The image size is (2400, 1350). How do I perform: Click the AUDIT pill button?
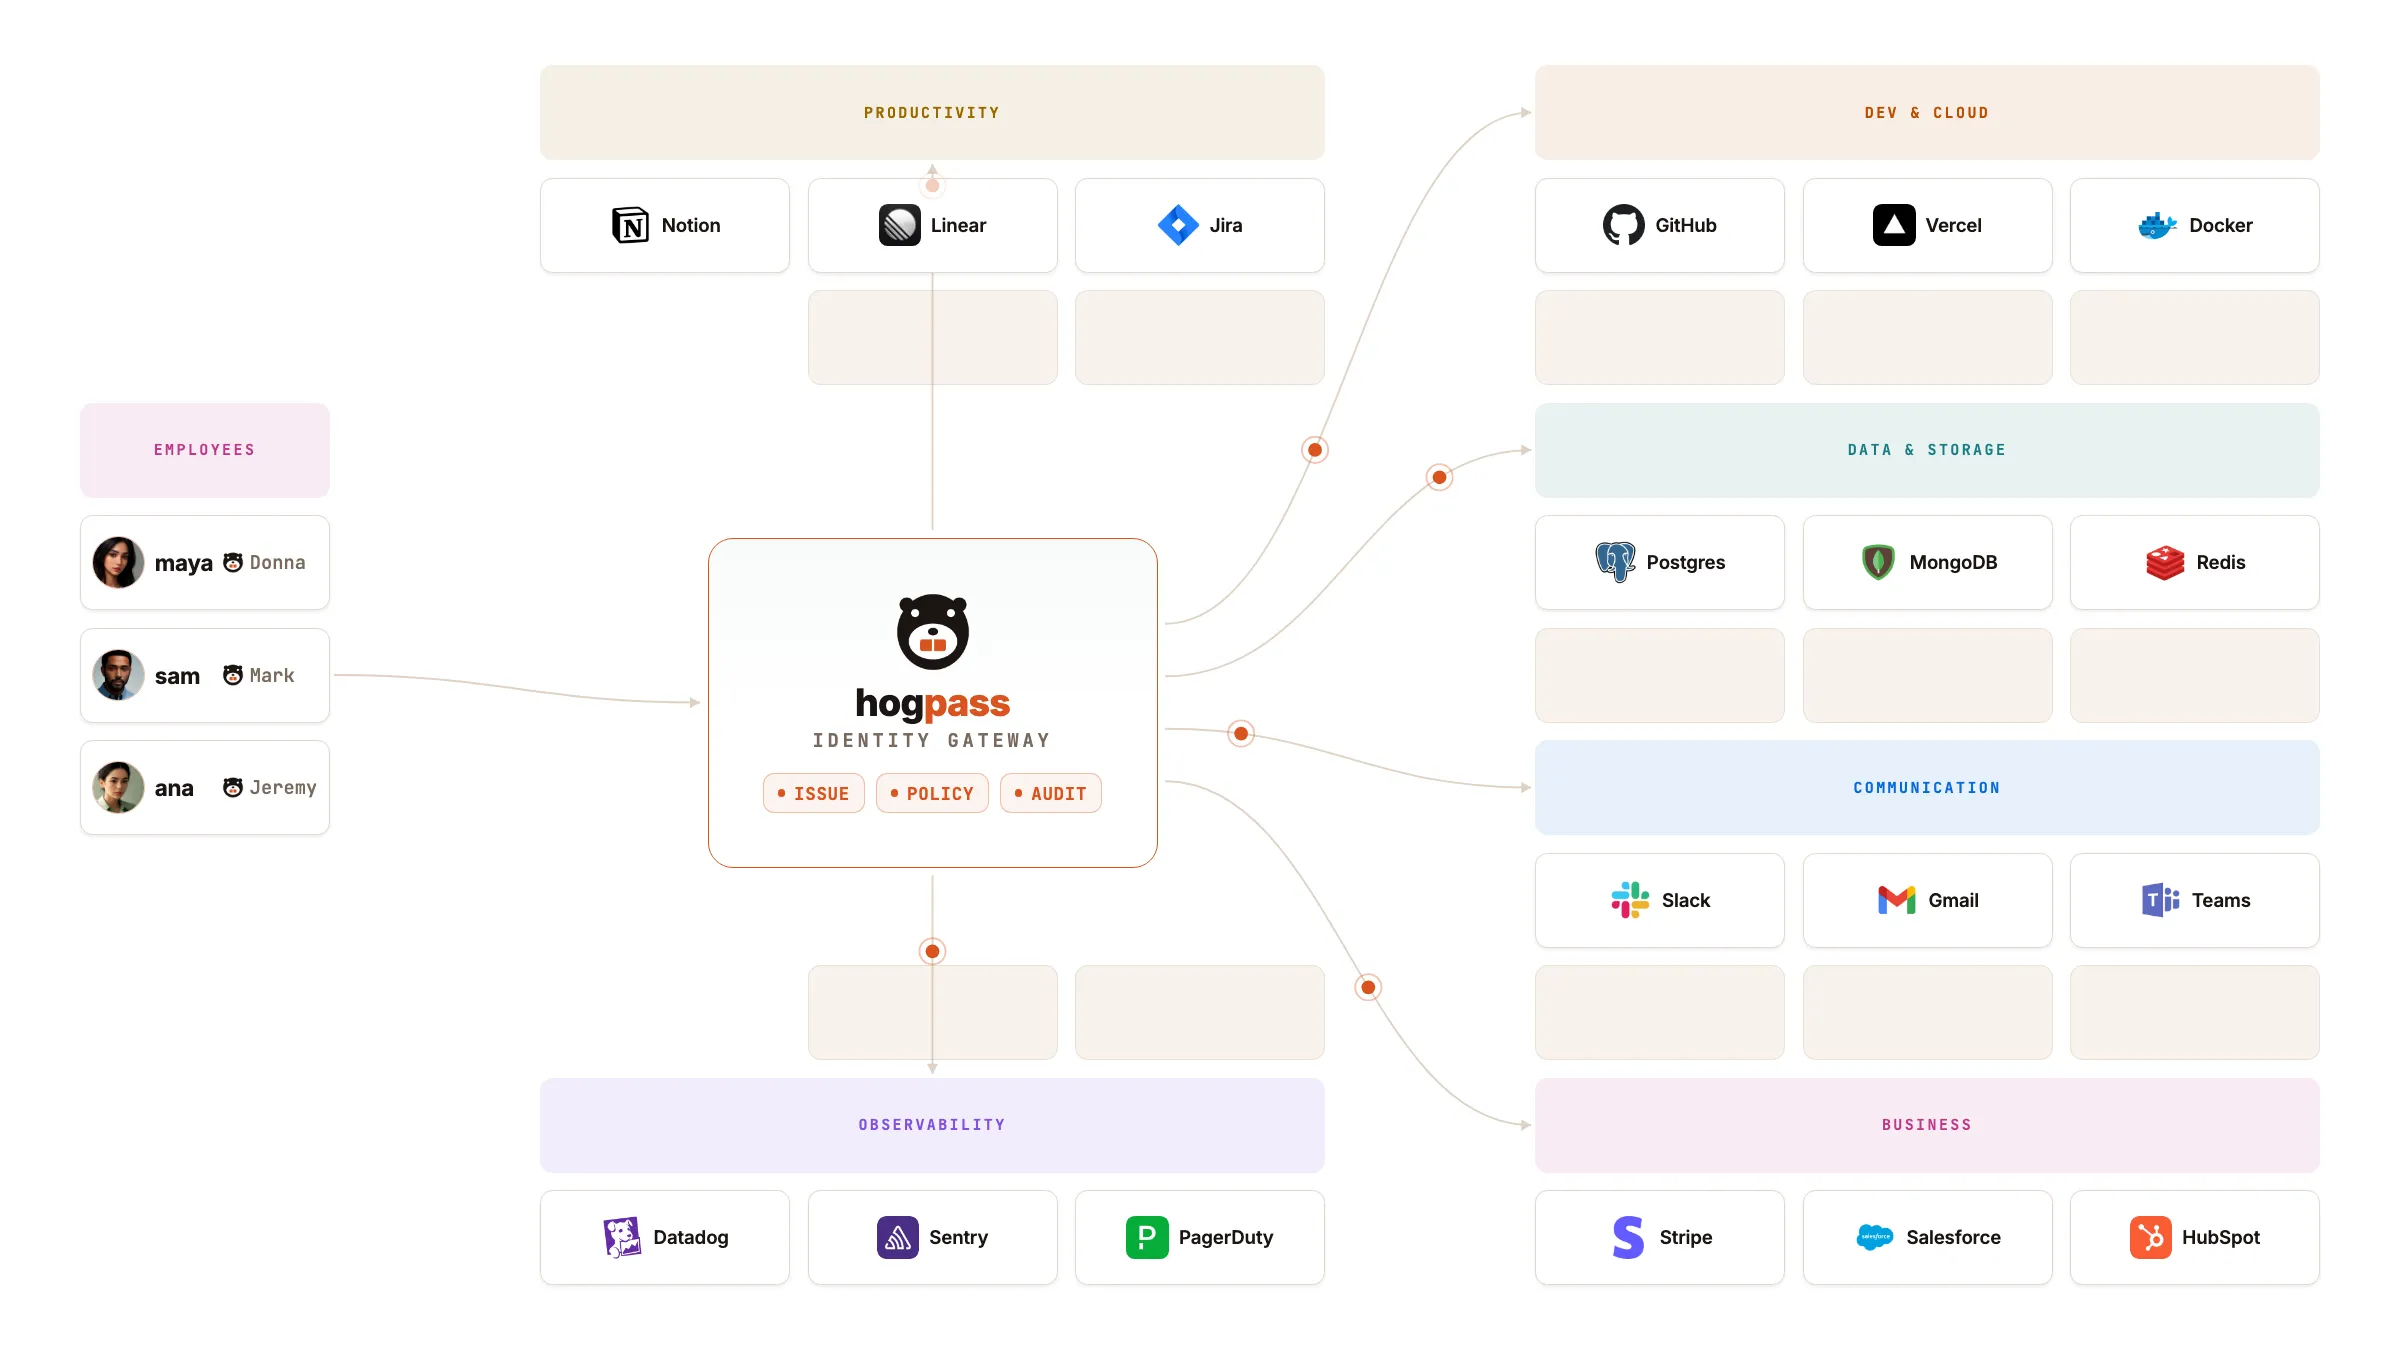click(1051, 793)
